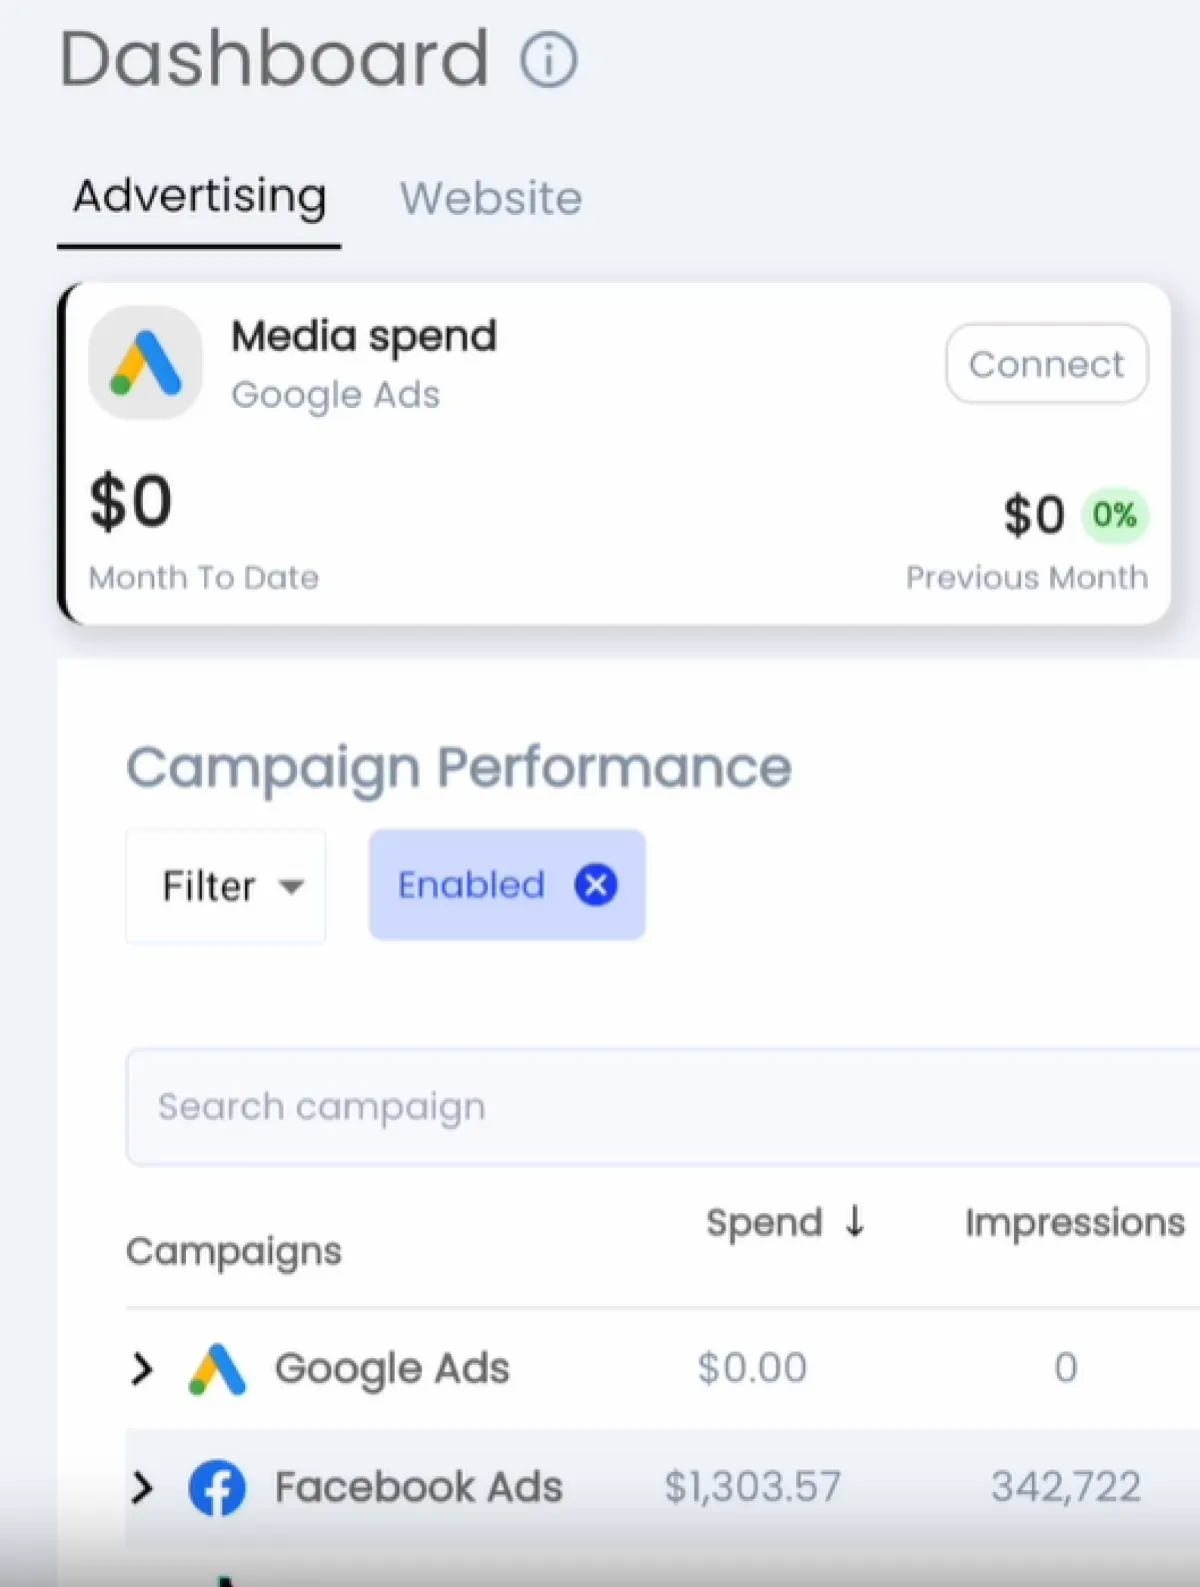Screen dimensions: 1200x1587
Task: Click the 0% change badge
Action: (x=1114, y=516)
